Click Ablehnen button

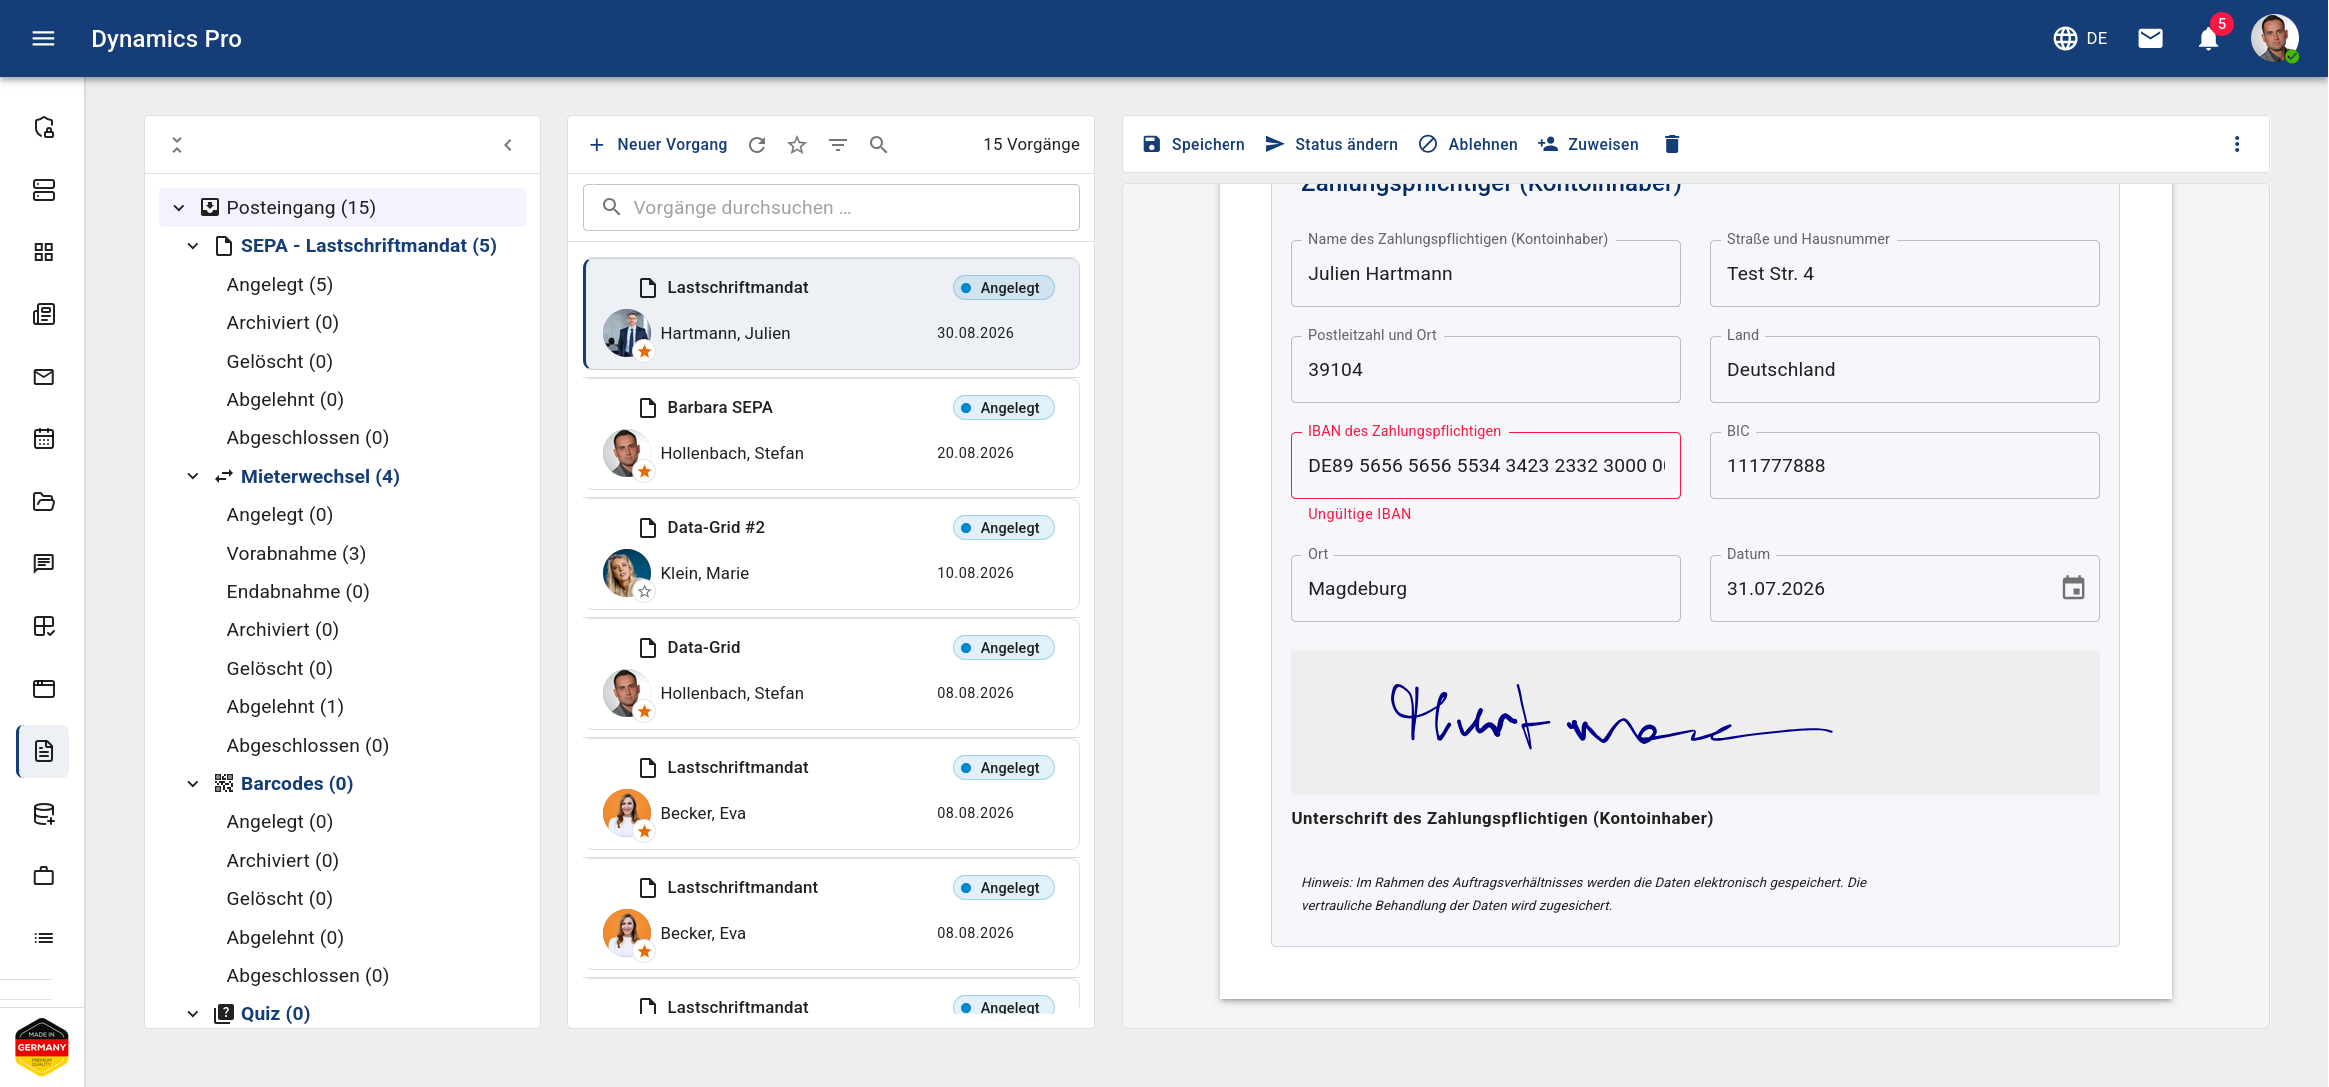1468,144
